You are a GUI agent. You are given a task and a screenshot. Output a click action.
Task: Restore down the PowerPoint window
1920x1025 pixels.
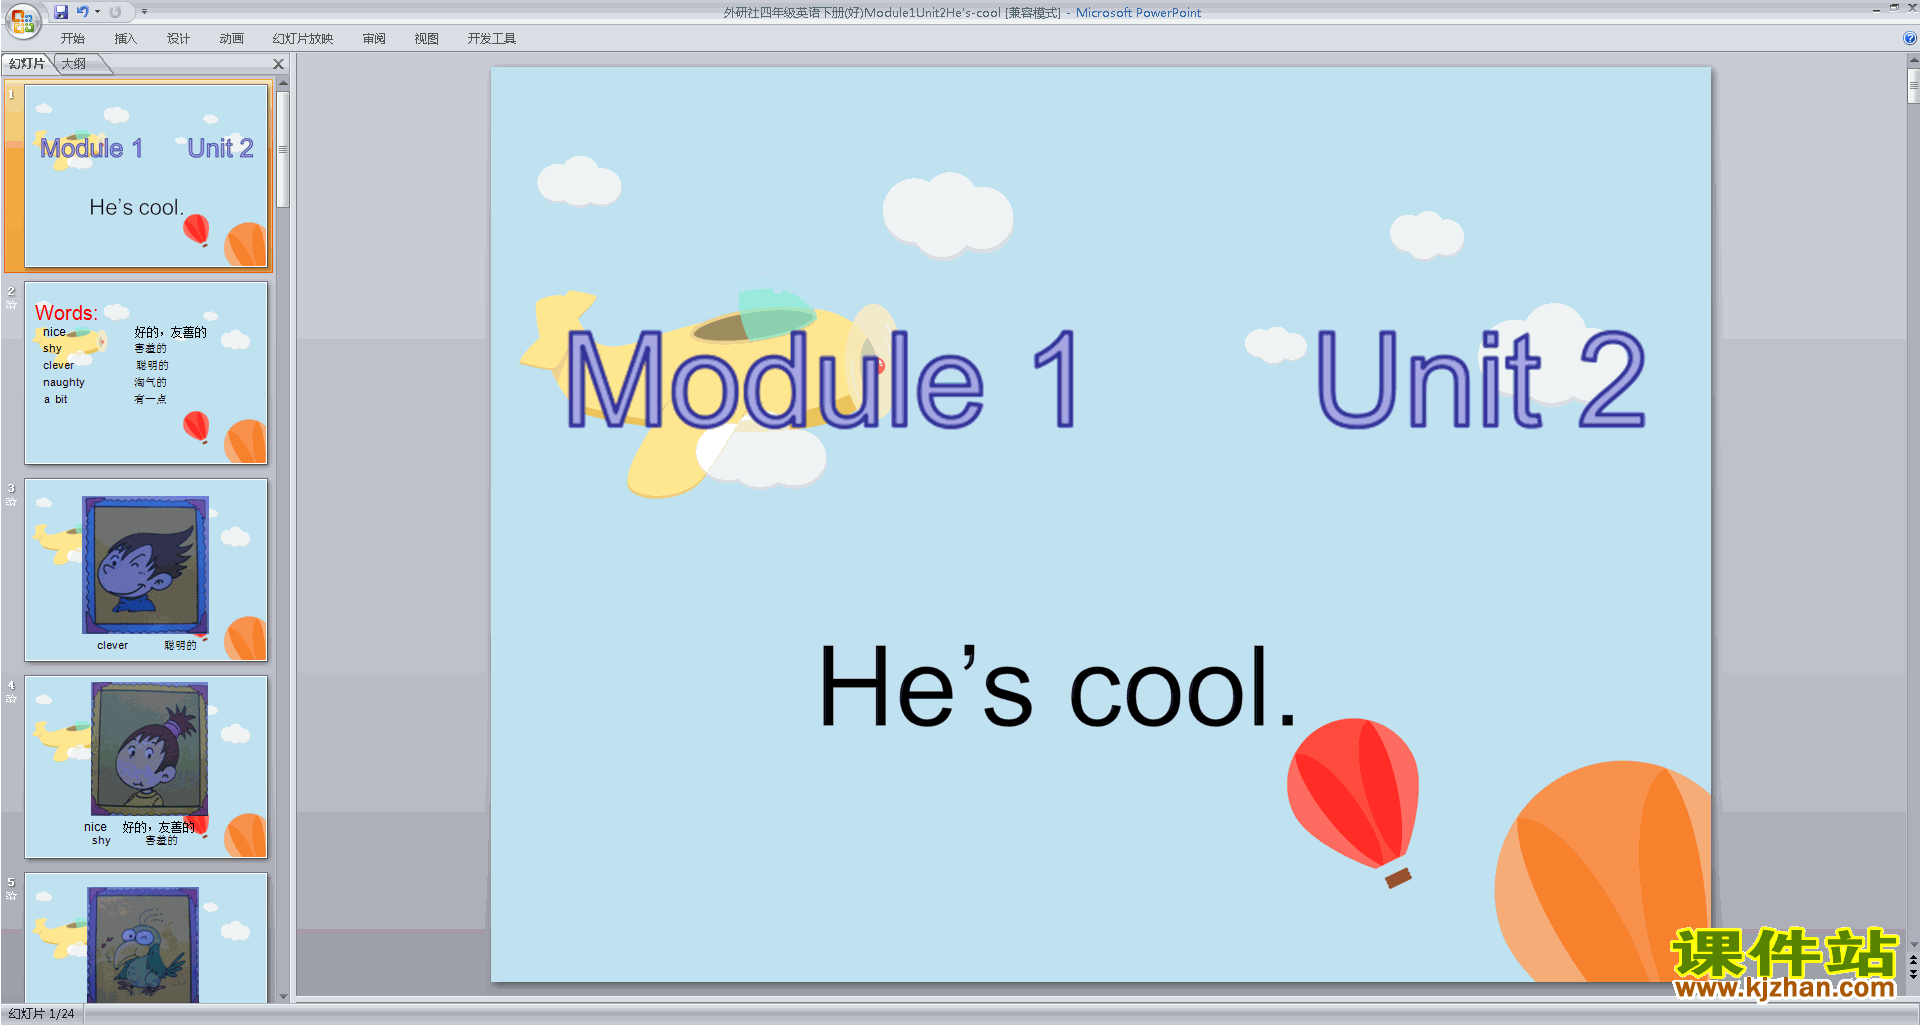pos(1894,8)
